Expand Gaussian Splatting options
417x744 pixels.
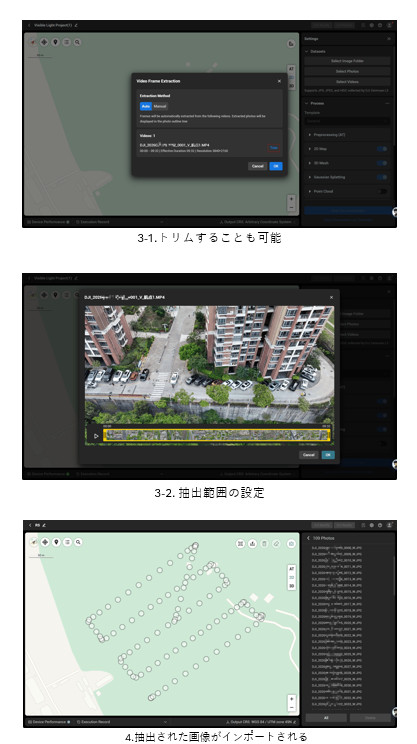coord(310,177)
